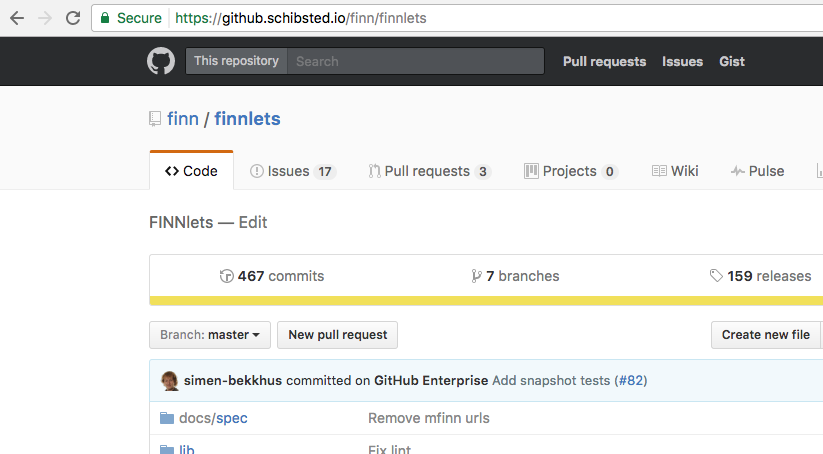Image resolution: width=823 pixels, height=454 pixels.
Task: Open the Pulse tab
Action: click(x=757, y=171)
